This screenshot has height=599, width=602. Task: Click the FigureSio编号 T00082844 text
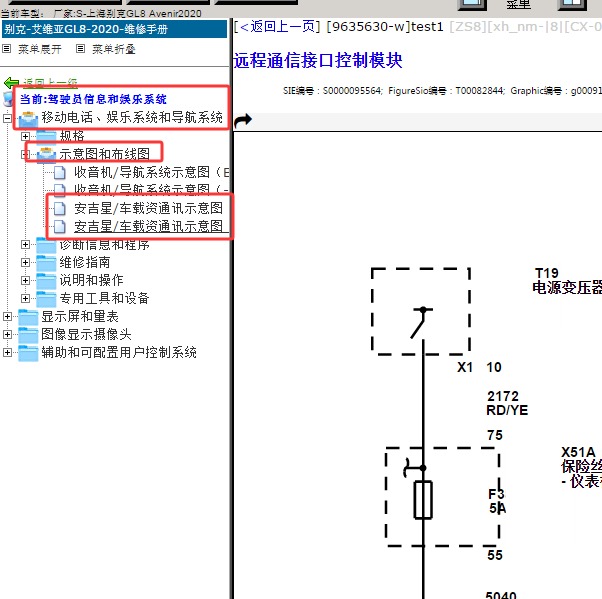click(x=446, y=91)
